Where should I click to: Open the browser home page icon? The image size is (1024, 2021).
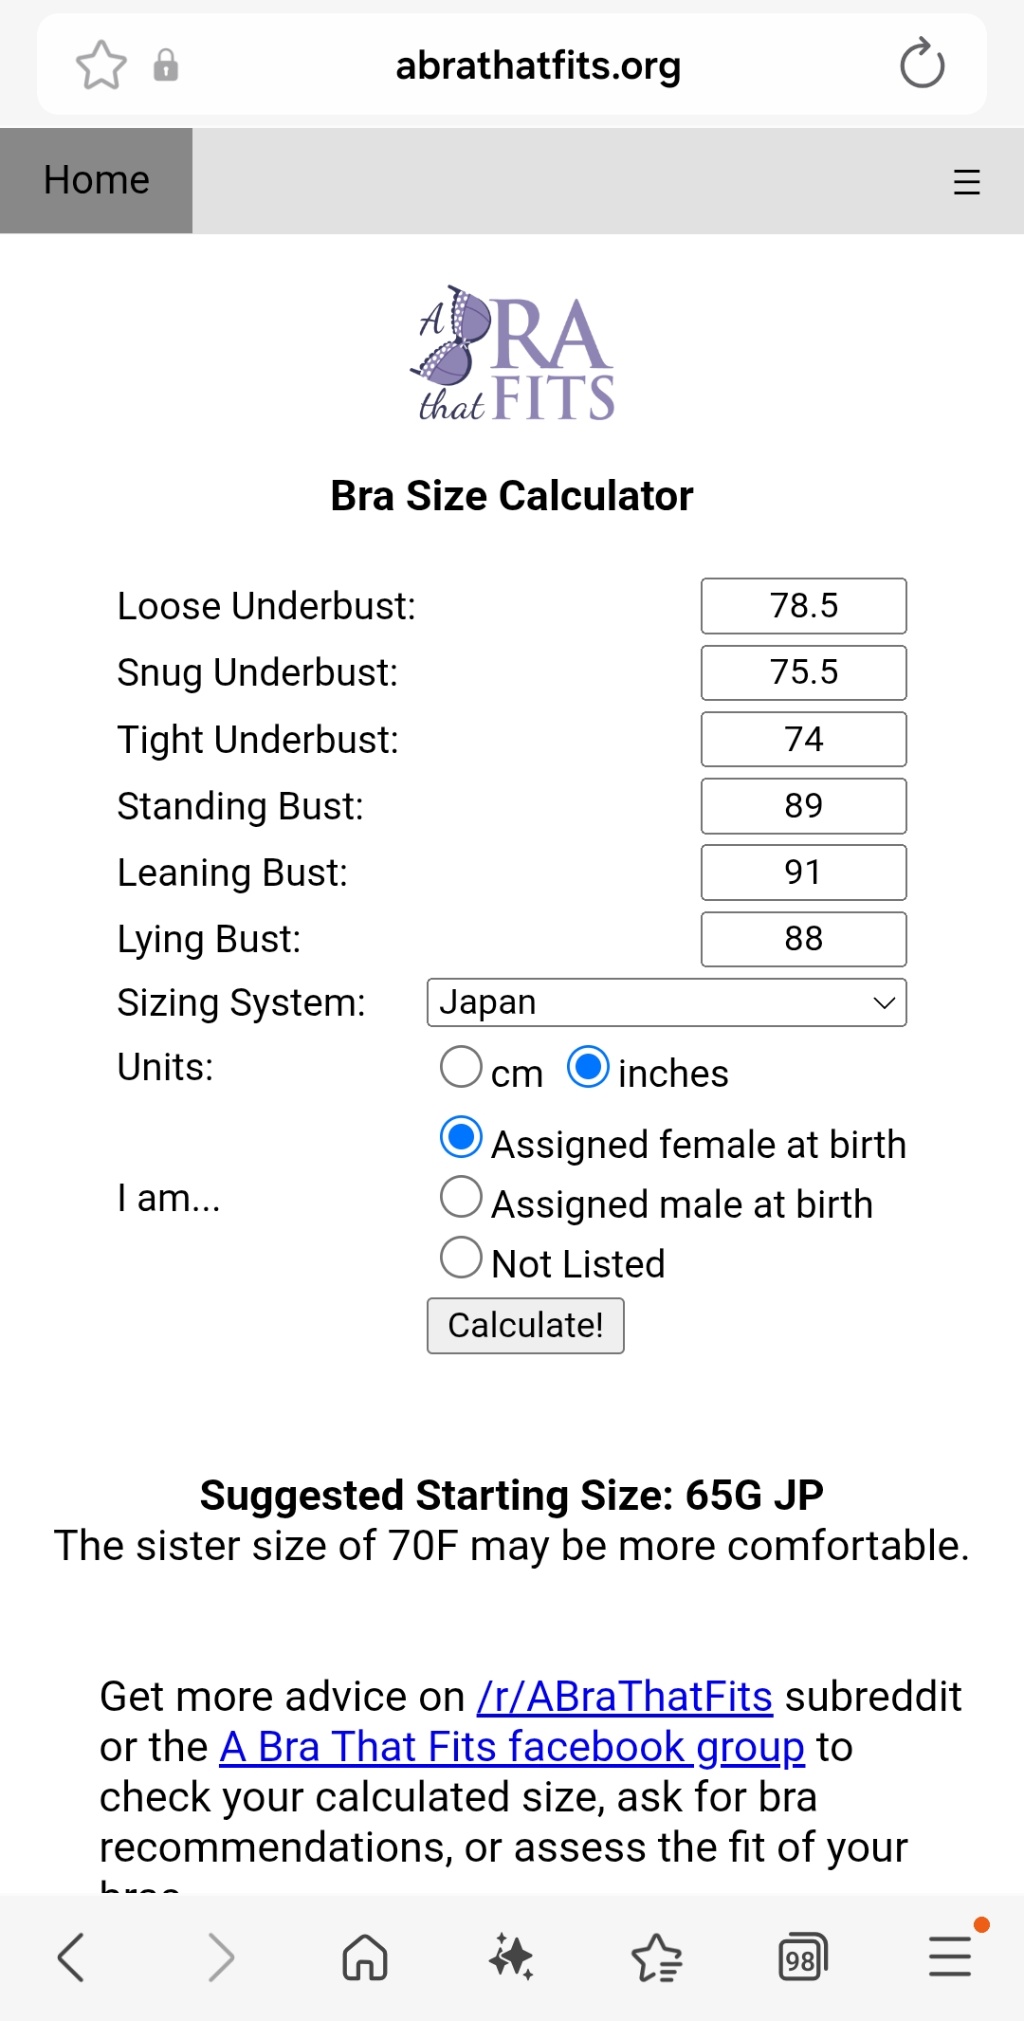[x=365, y=1957]
